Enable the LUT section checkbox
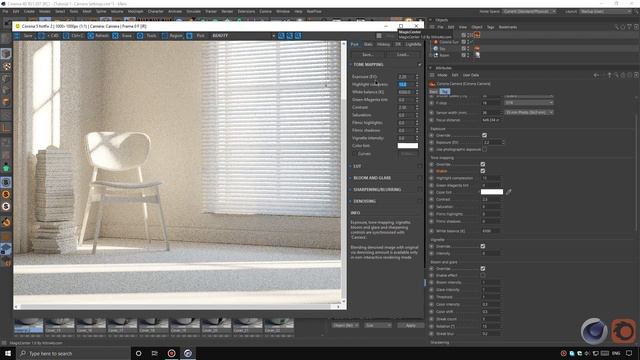The width and height of the screenshot is (640, 360). pos(420,166)
